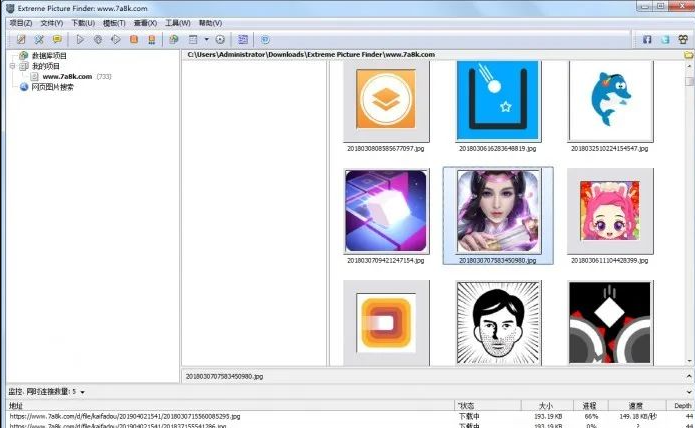Sort by the 进程 column header

[589, 406]
